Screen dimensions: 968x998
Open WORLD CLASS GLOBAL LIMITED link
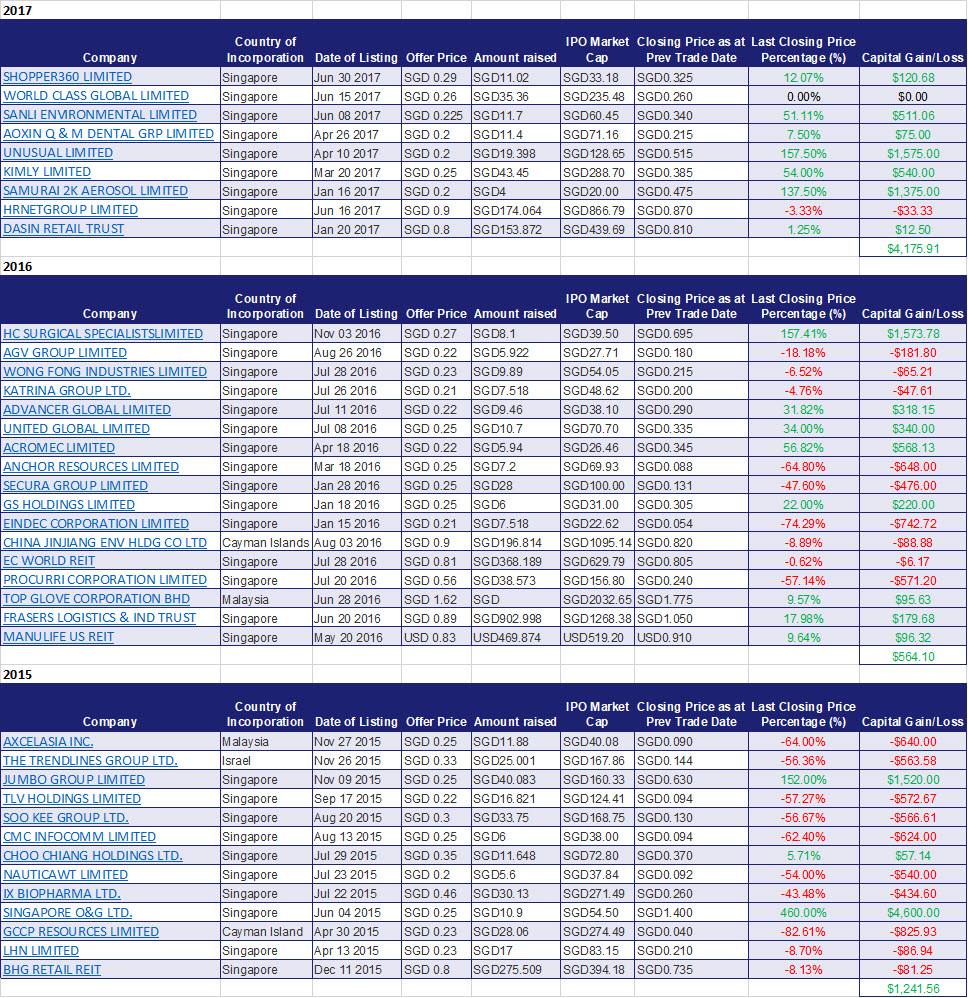point(96,96)
